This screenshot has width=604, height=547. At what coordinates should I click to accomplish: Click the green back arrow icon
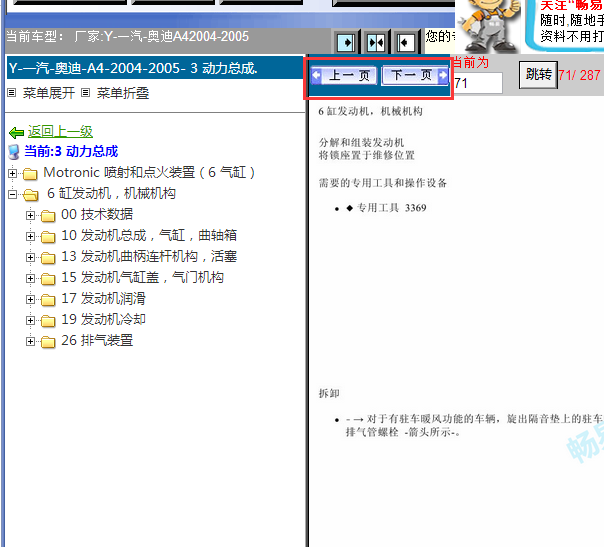17,133
